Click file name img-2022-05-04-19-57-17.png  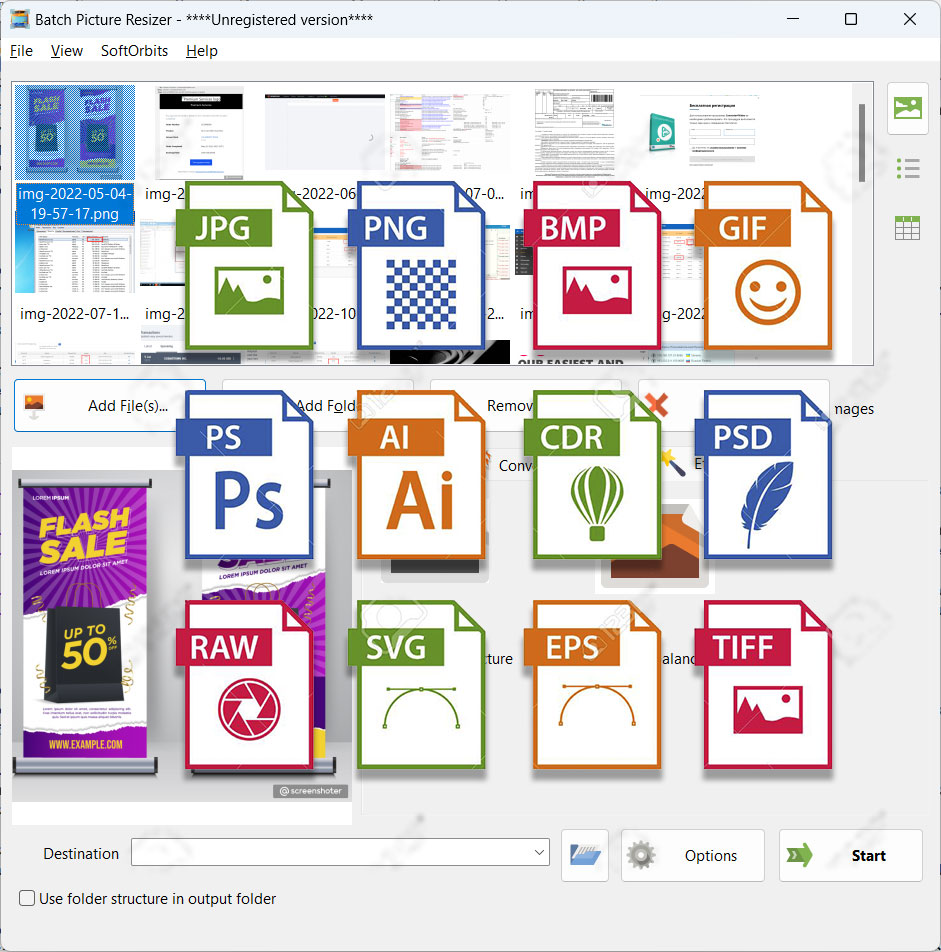point(75,203)
